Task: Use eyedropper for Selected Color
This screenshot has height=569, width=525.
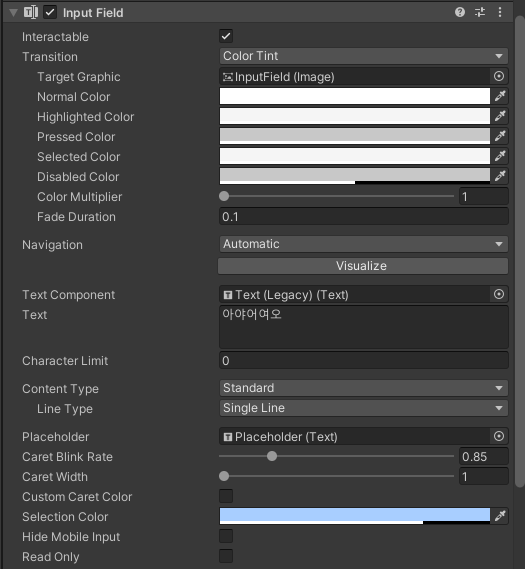Action: (500, 156)
